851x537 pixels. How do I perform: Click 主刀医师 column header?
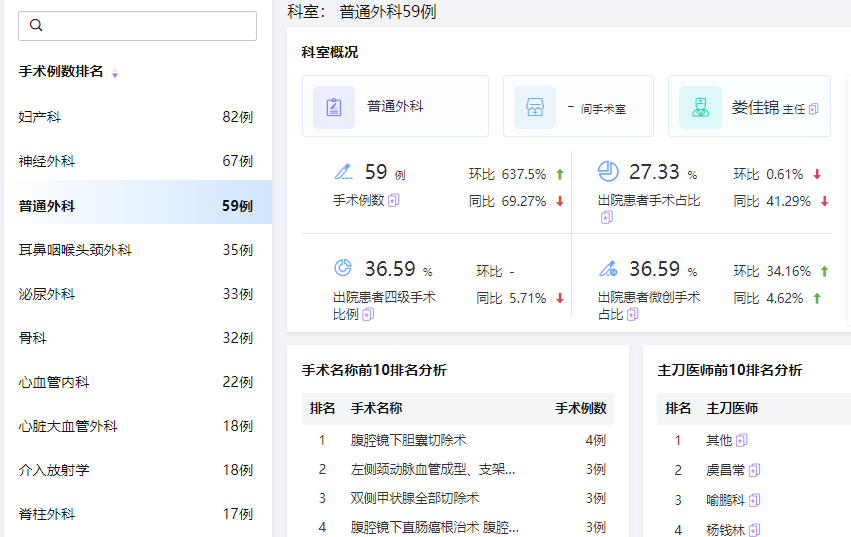(x=732, y=408)
